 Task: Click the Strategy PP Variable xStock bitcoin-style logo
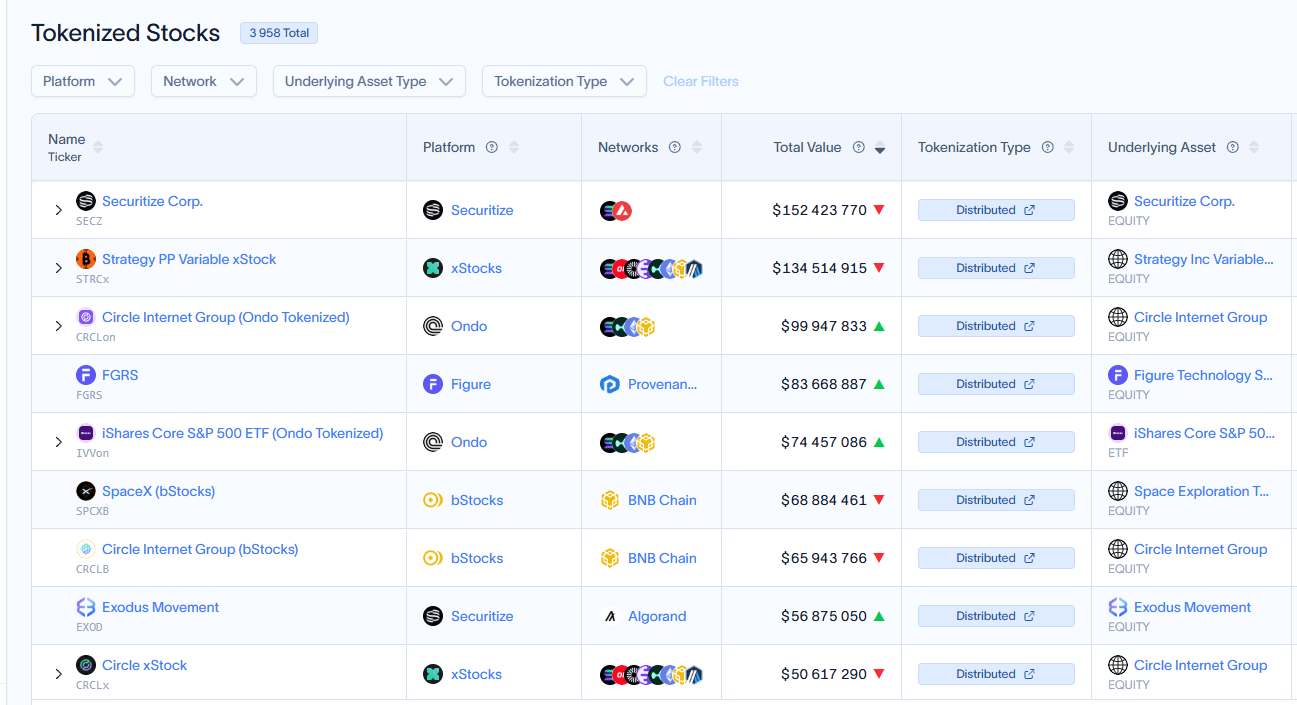[x=86, y=259]
